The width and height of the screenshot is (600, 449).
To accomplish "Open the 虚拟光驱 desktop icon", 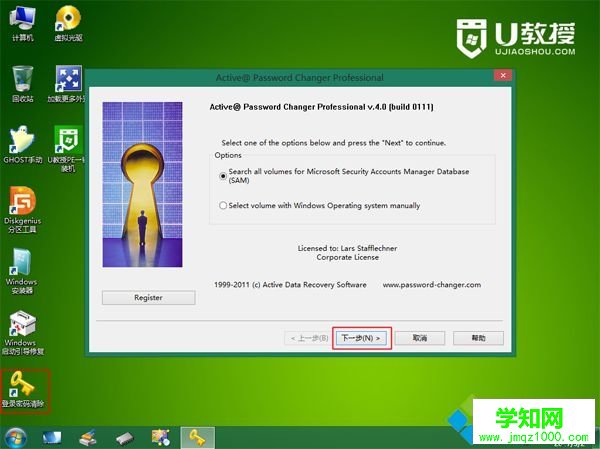I will (x=68, y=23).
